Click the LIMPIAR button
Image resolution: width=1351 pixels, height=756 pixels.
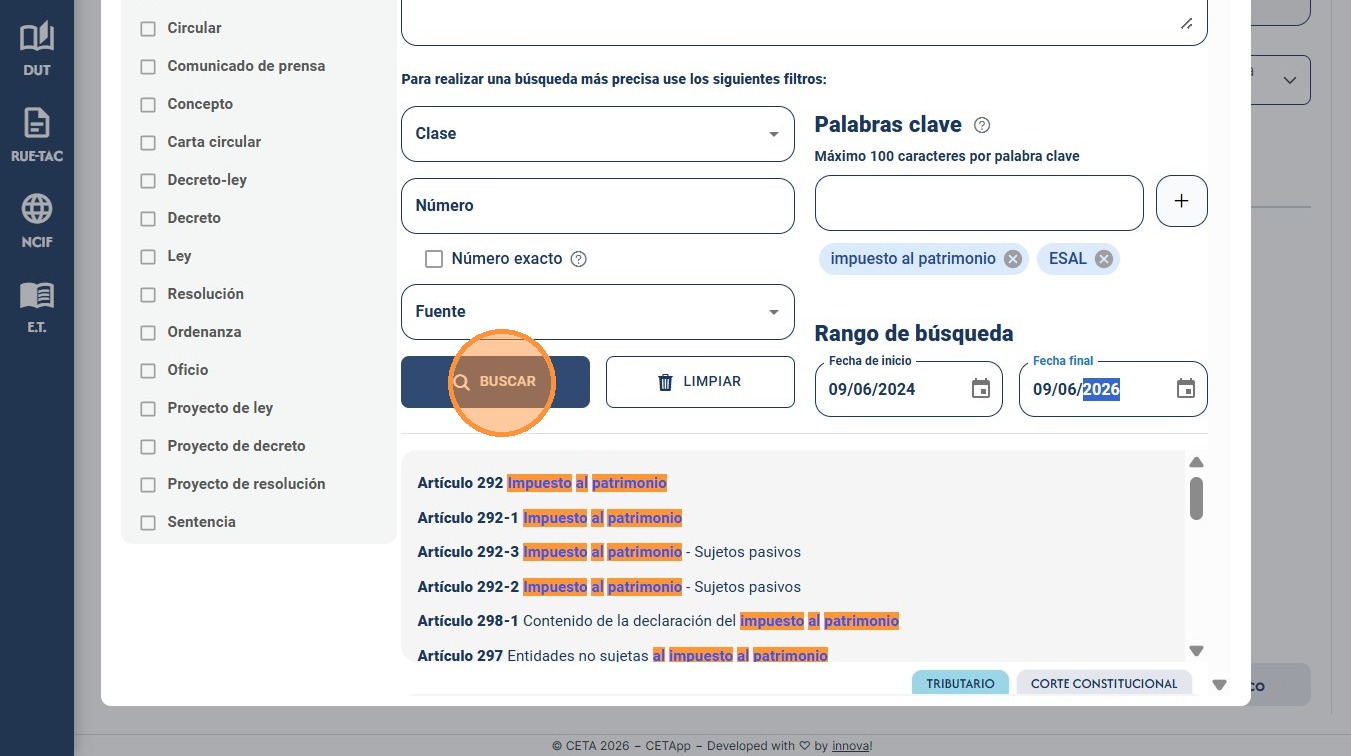point(700,382)
